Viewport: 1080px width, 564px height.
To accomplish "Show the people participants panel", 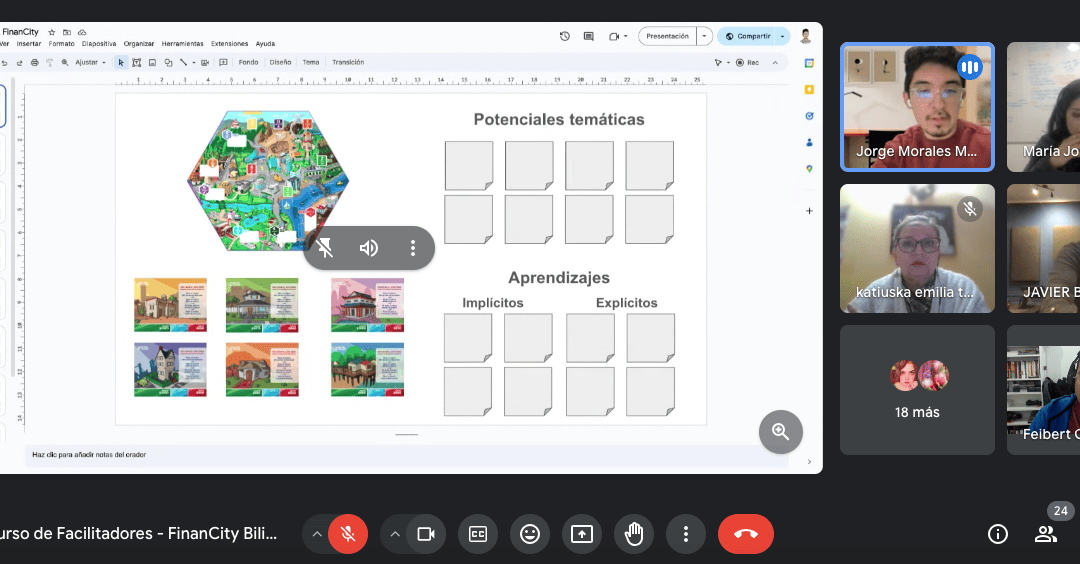I will (1046, 534).
